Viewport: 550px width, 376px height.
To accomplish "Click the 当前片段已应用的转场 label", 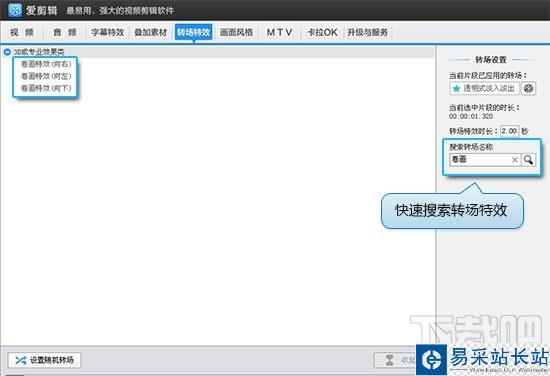I will tap(488, 75).
